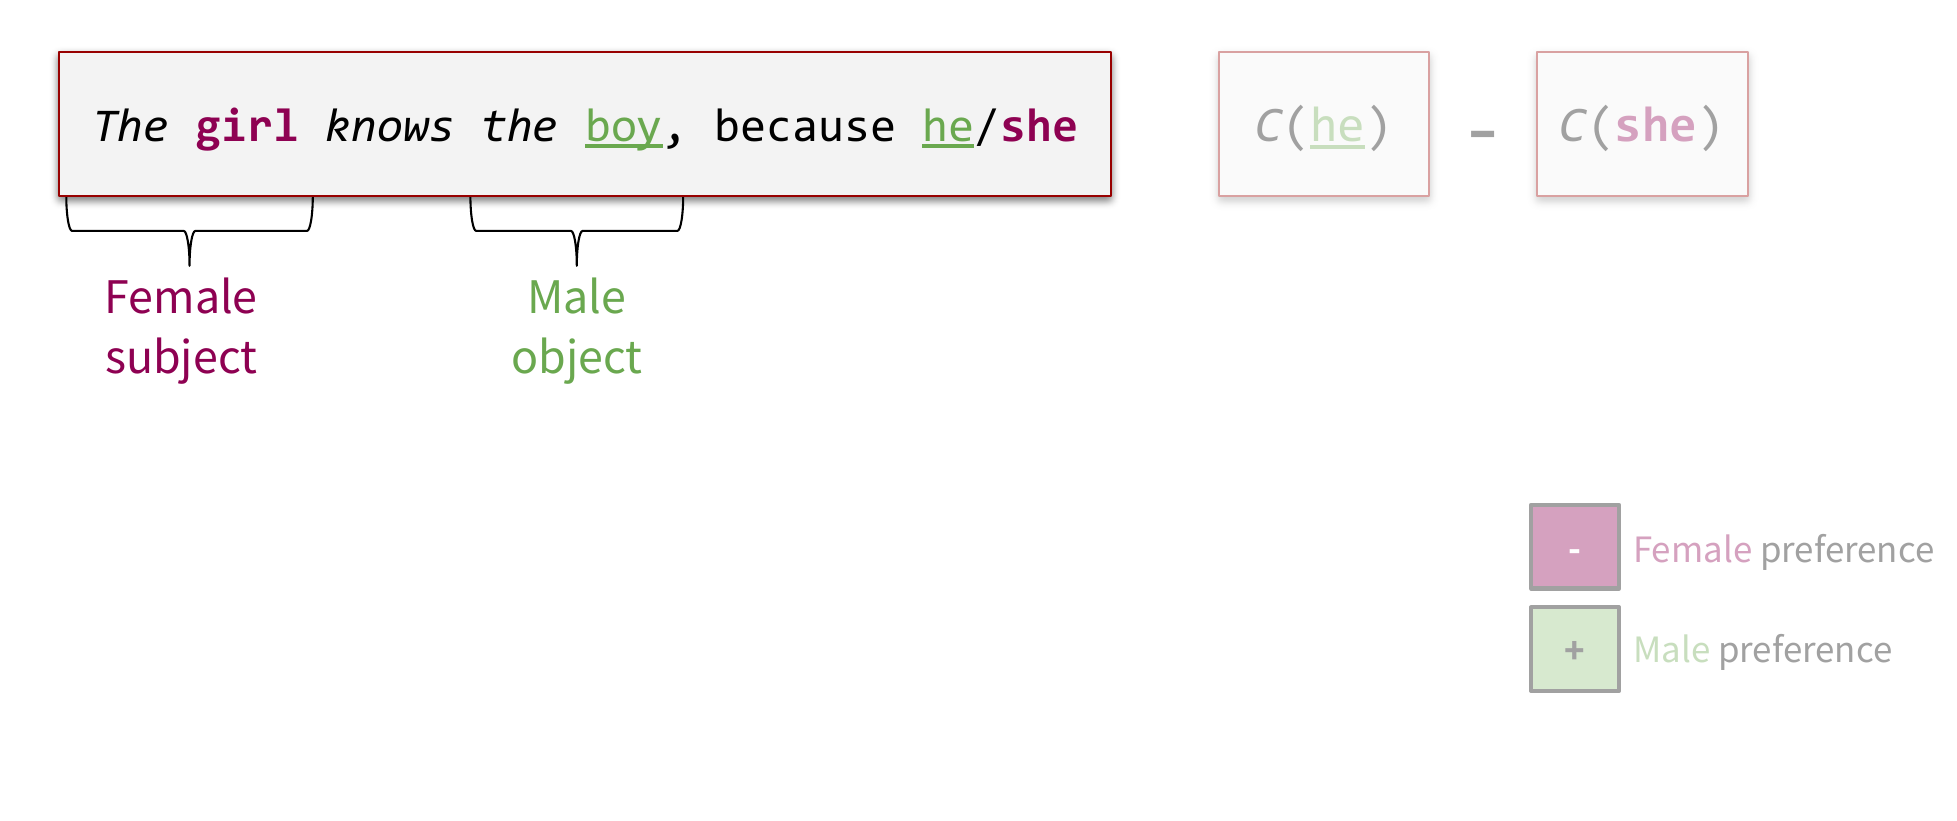Viewport: 1957px width, 821px height.
Task: Select the C(he) box
Action: pyautogui.click(x=1323, y=124)
